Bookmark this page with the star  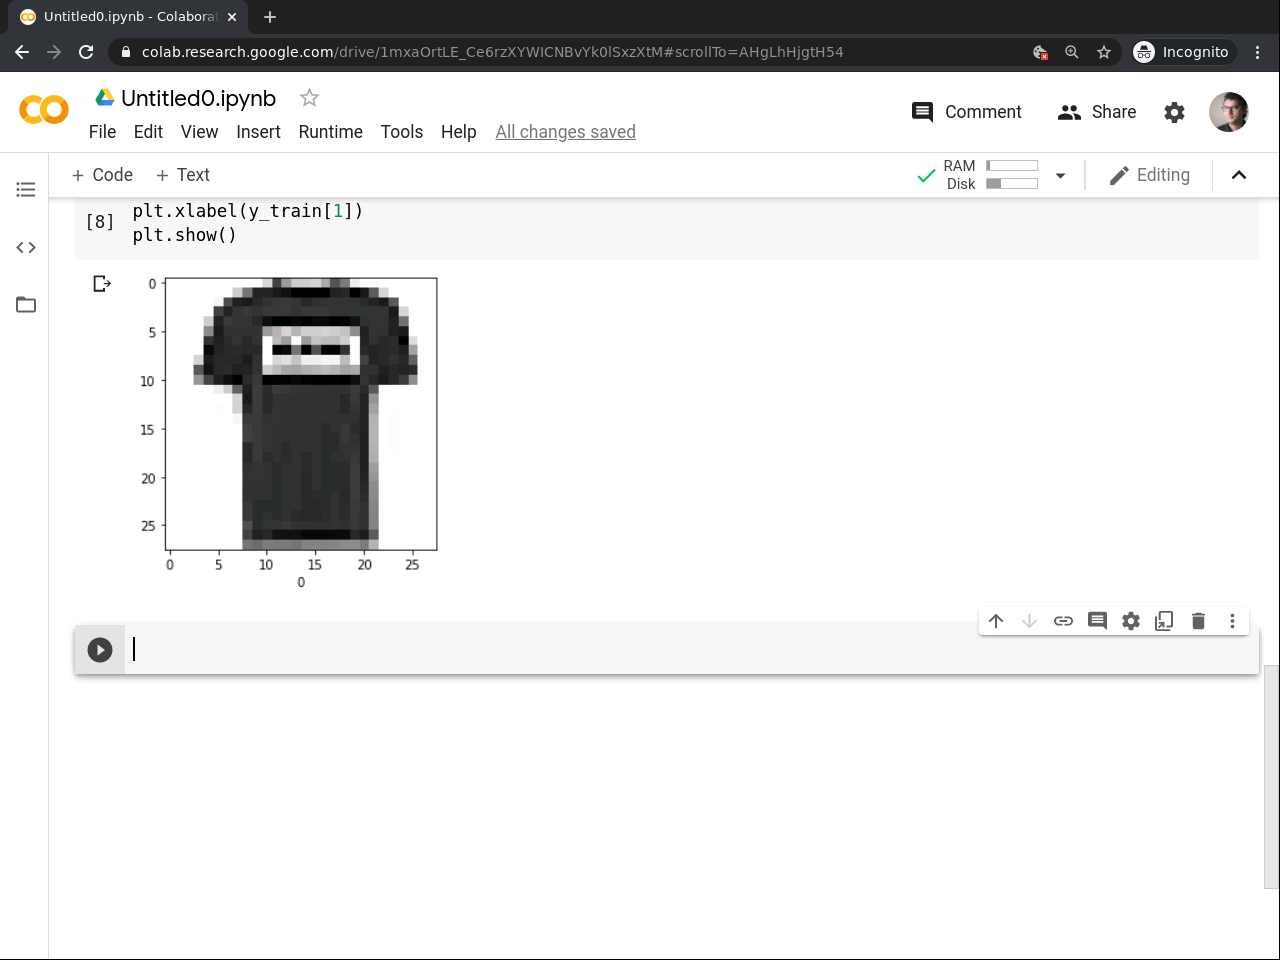point(1104,52)
